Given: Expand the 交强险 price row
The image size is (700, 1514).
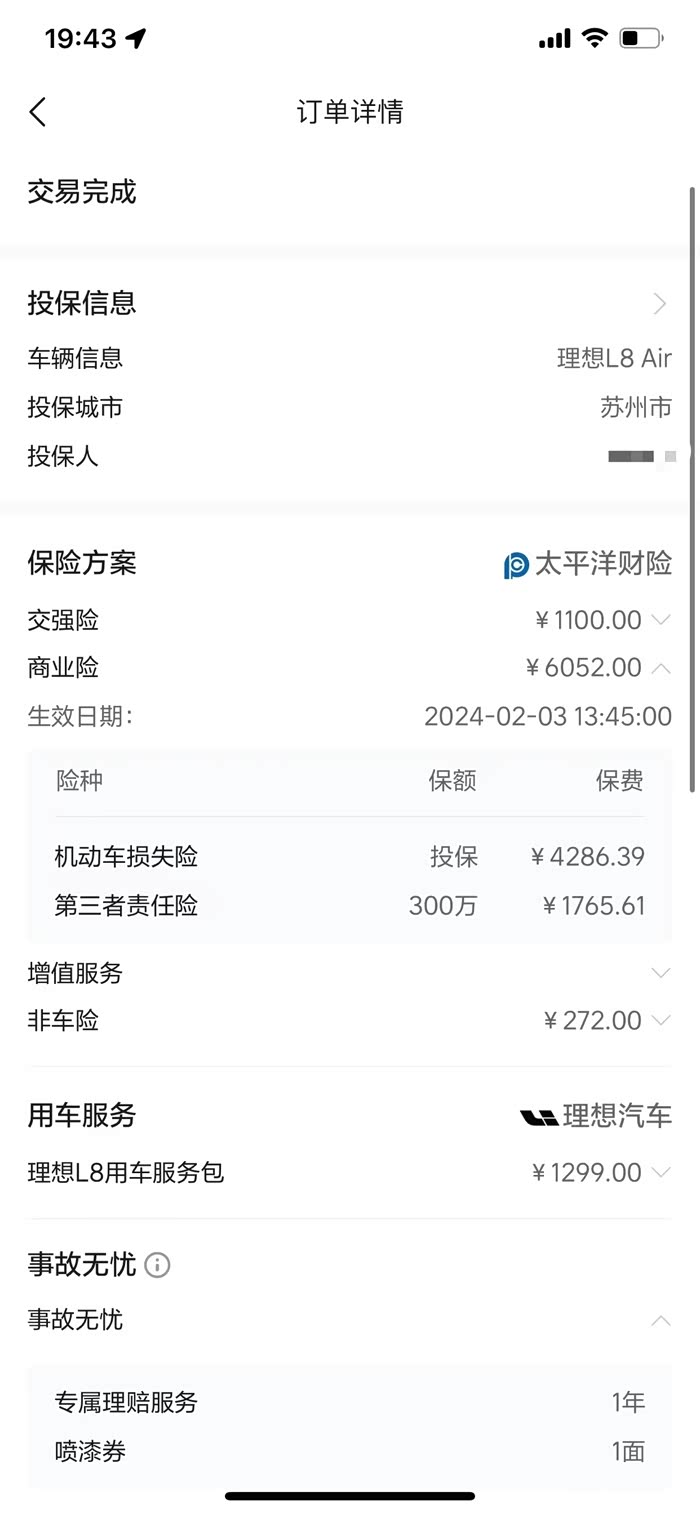Looking at the screenshot, I should pyautogui.click(x=660, y=620).
